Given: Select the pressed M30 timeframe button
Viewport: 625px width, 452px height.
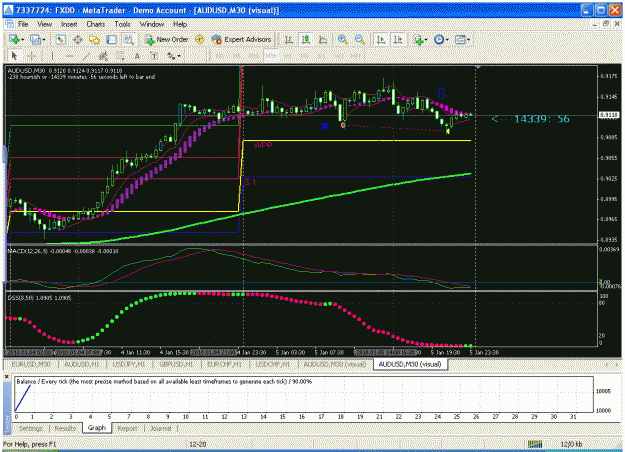Looking at the screenshot, I should click(271, 56).
